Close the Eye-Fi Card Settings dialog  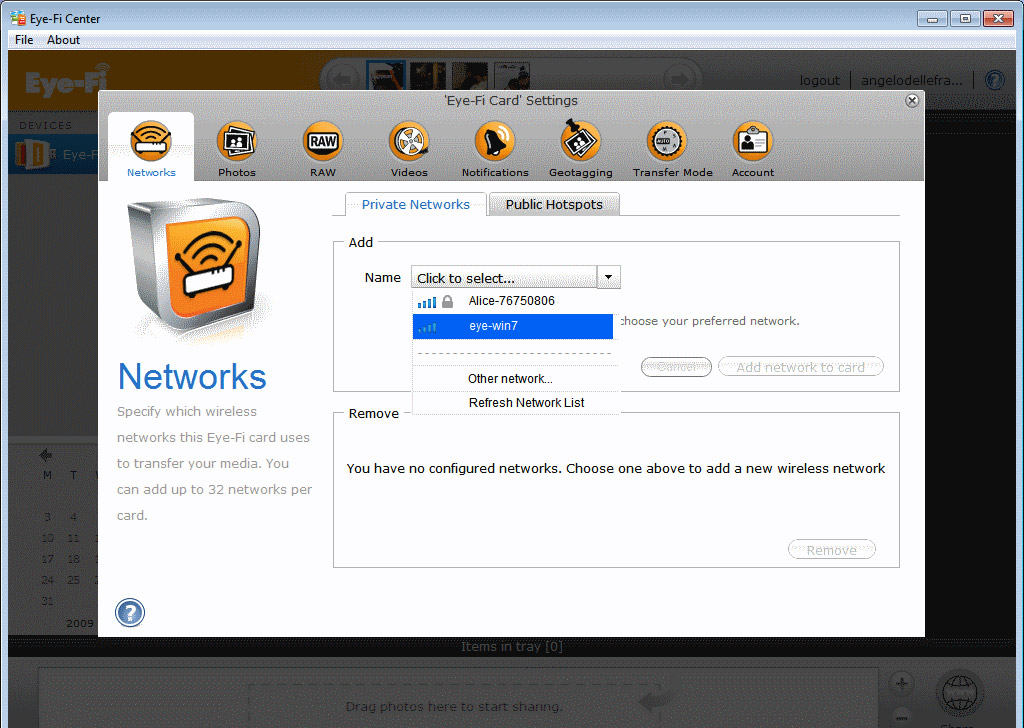point(912,101)
